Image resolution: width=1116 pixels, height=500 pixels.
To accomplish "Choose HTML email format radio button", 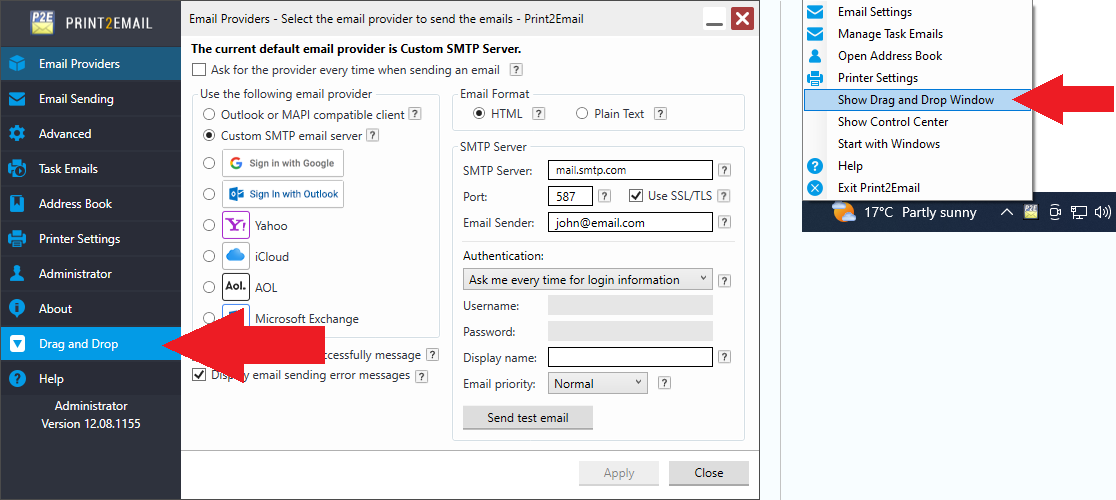I will (x=479, y=114).
